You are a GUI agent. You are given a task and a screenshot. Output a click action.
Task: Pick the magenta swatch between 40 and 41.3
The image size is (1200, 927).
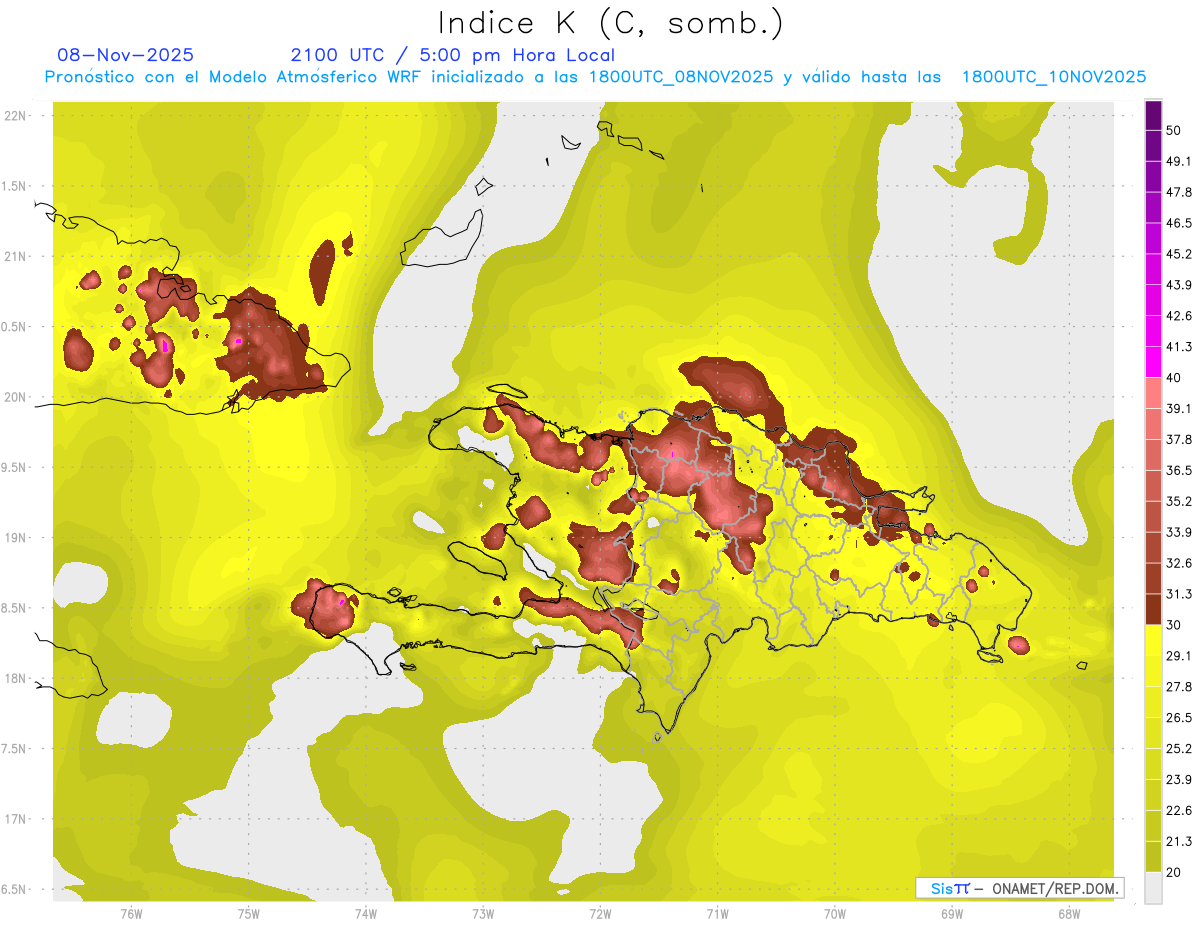point(1153,362)
